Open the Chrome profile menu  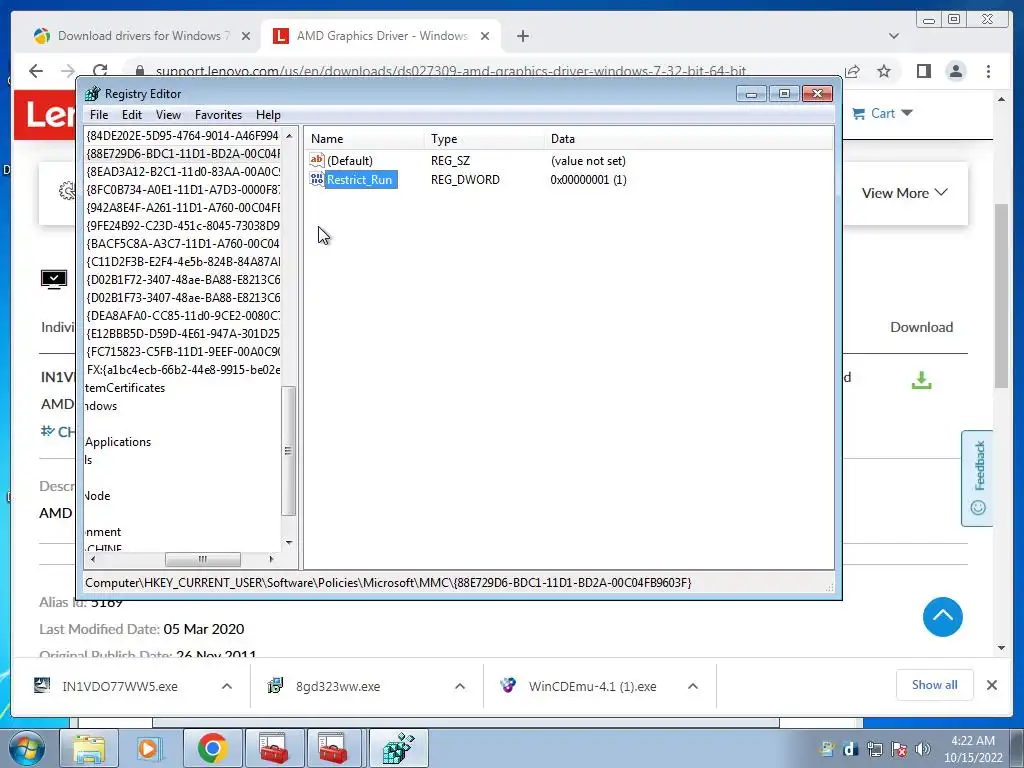[956, 71]
